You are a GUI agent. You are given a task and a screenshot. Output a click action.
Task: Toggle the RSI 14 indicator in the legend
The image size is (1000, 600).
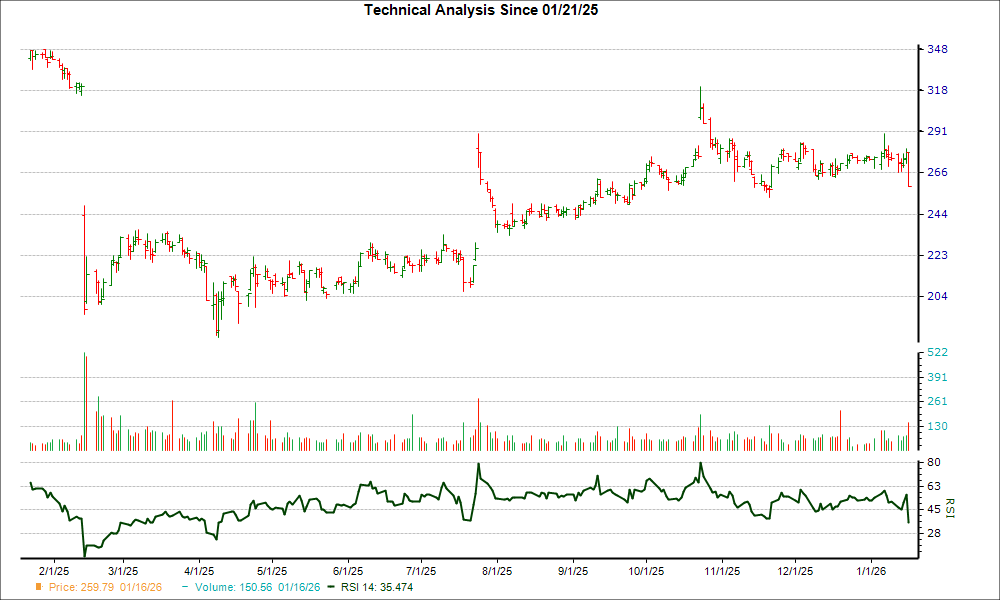click(375, 589)
